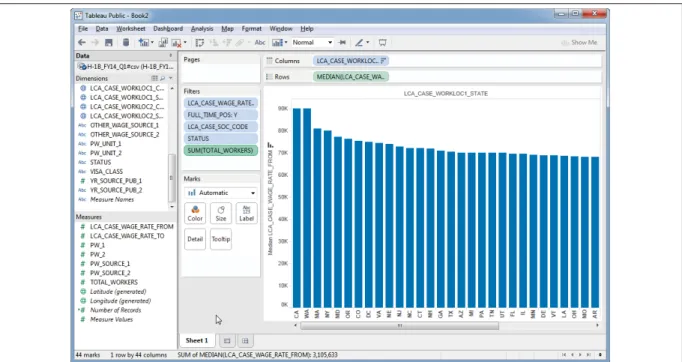Open the clear sheet dropdown arrow
The image size is (682, 362).
[185, 43]
